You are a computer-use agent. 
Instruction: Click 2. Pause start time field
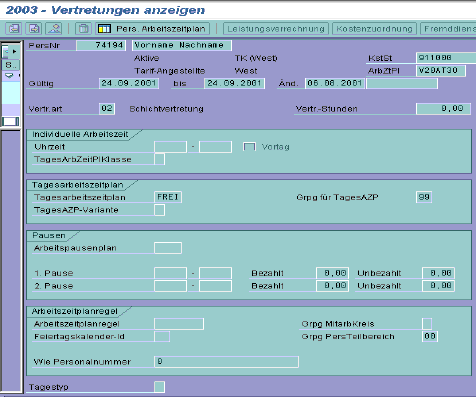170,286
